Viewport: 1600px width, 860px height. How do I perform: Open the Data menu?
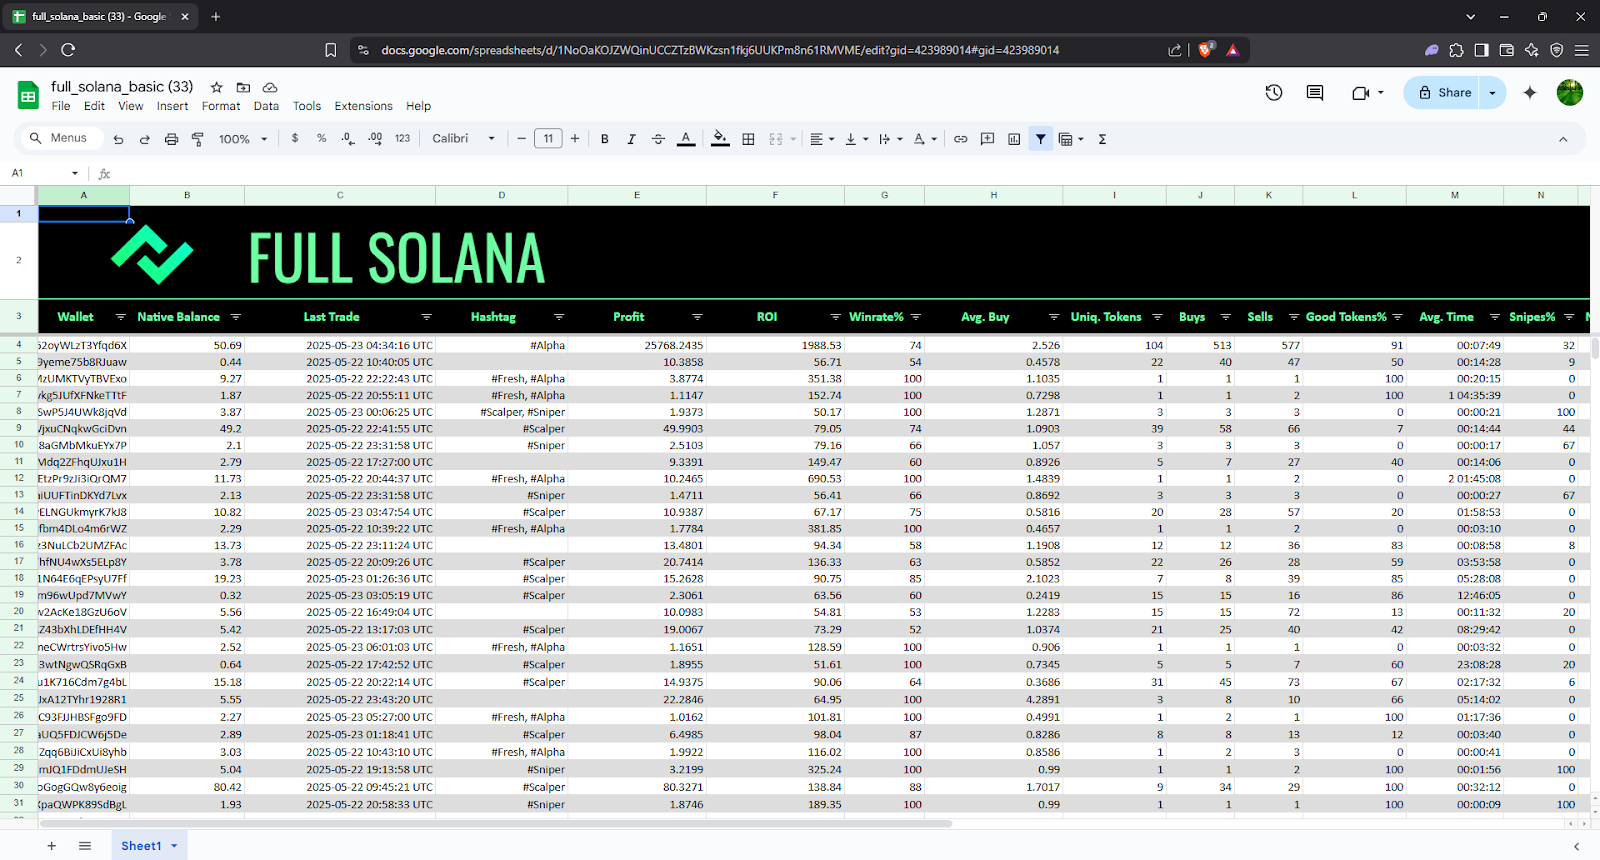coord(266,106)
